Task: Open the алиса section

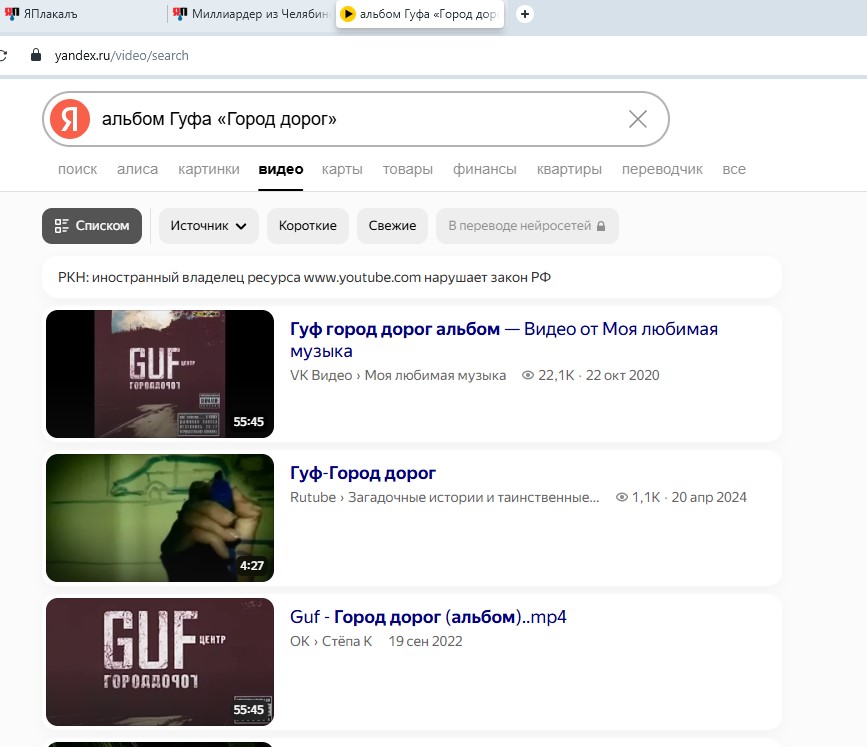Action: pyautogui.click(x=137, y=169)
